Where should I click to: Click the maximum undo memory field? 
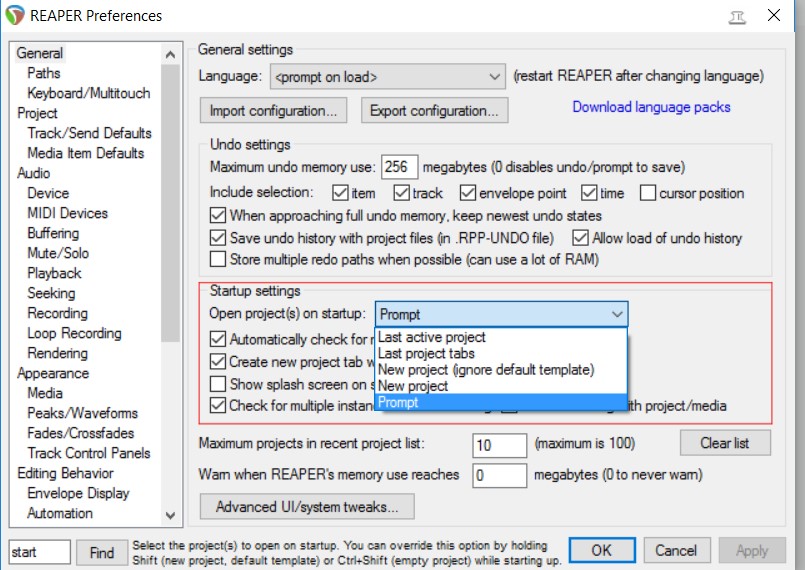tap(399, 167)
